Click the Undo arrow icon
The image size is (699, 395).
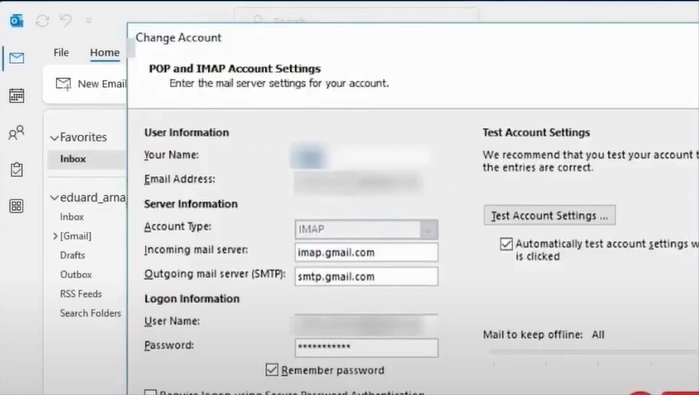pos(66,21)
